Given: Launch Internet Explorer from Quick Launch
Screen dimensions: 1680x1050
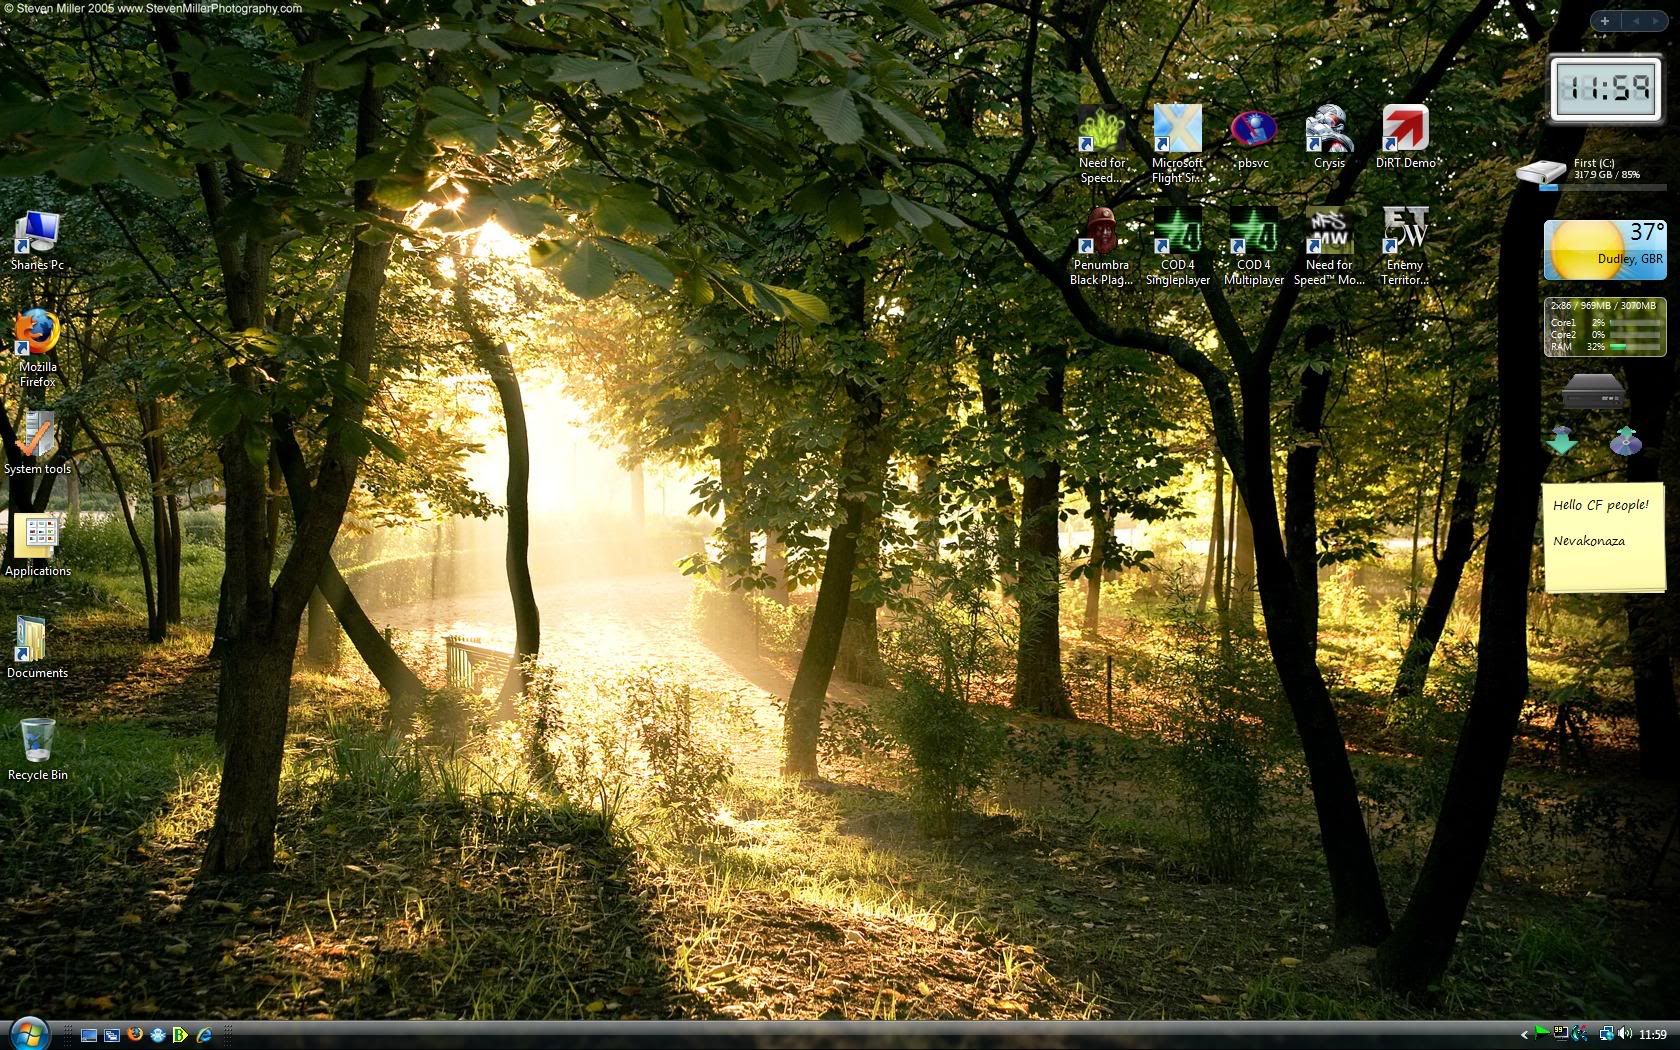Looking at the screenshot, I should 204,1035.
